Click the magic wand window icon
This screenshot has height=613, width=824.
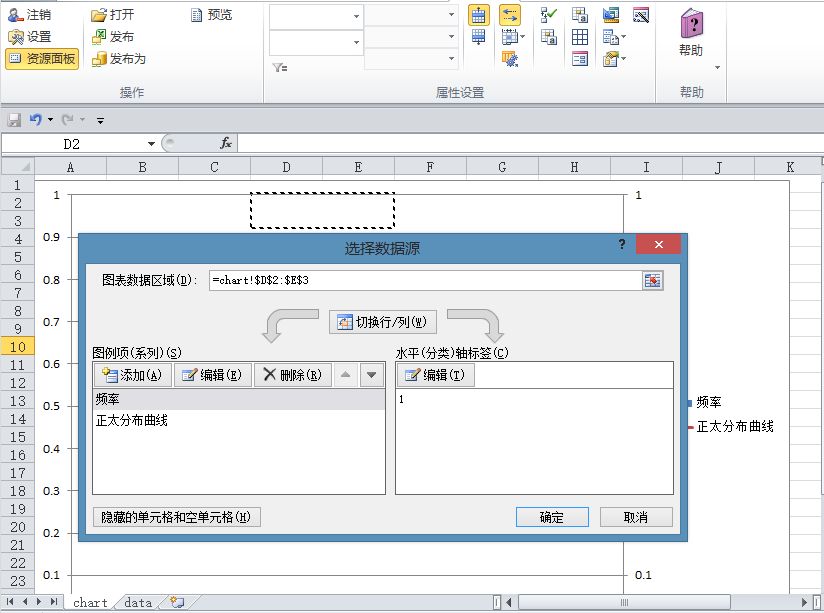[641, 15]
